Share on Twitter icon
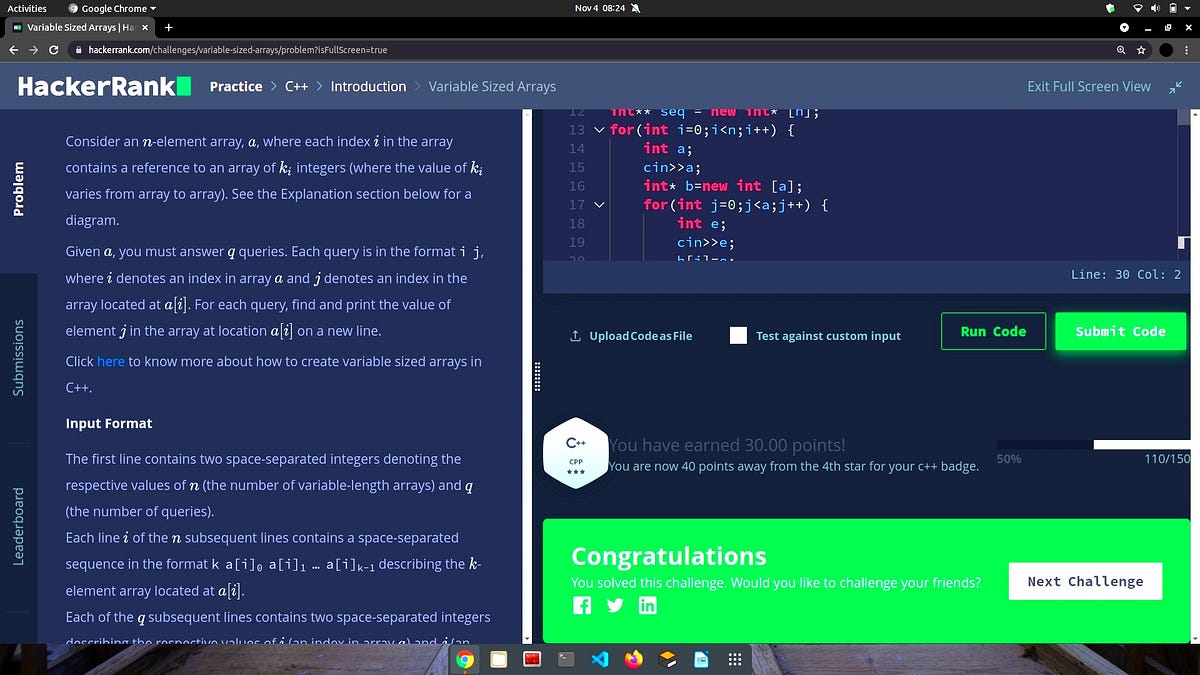Viewport: 1200px width, 675px height. pyautogui.click(x=615, y=605)
